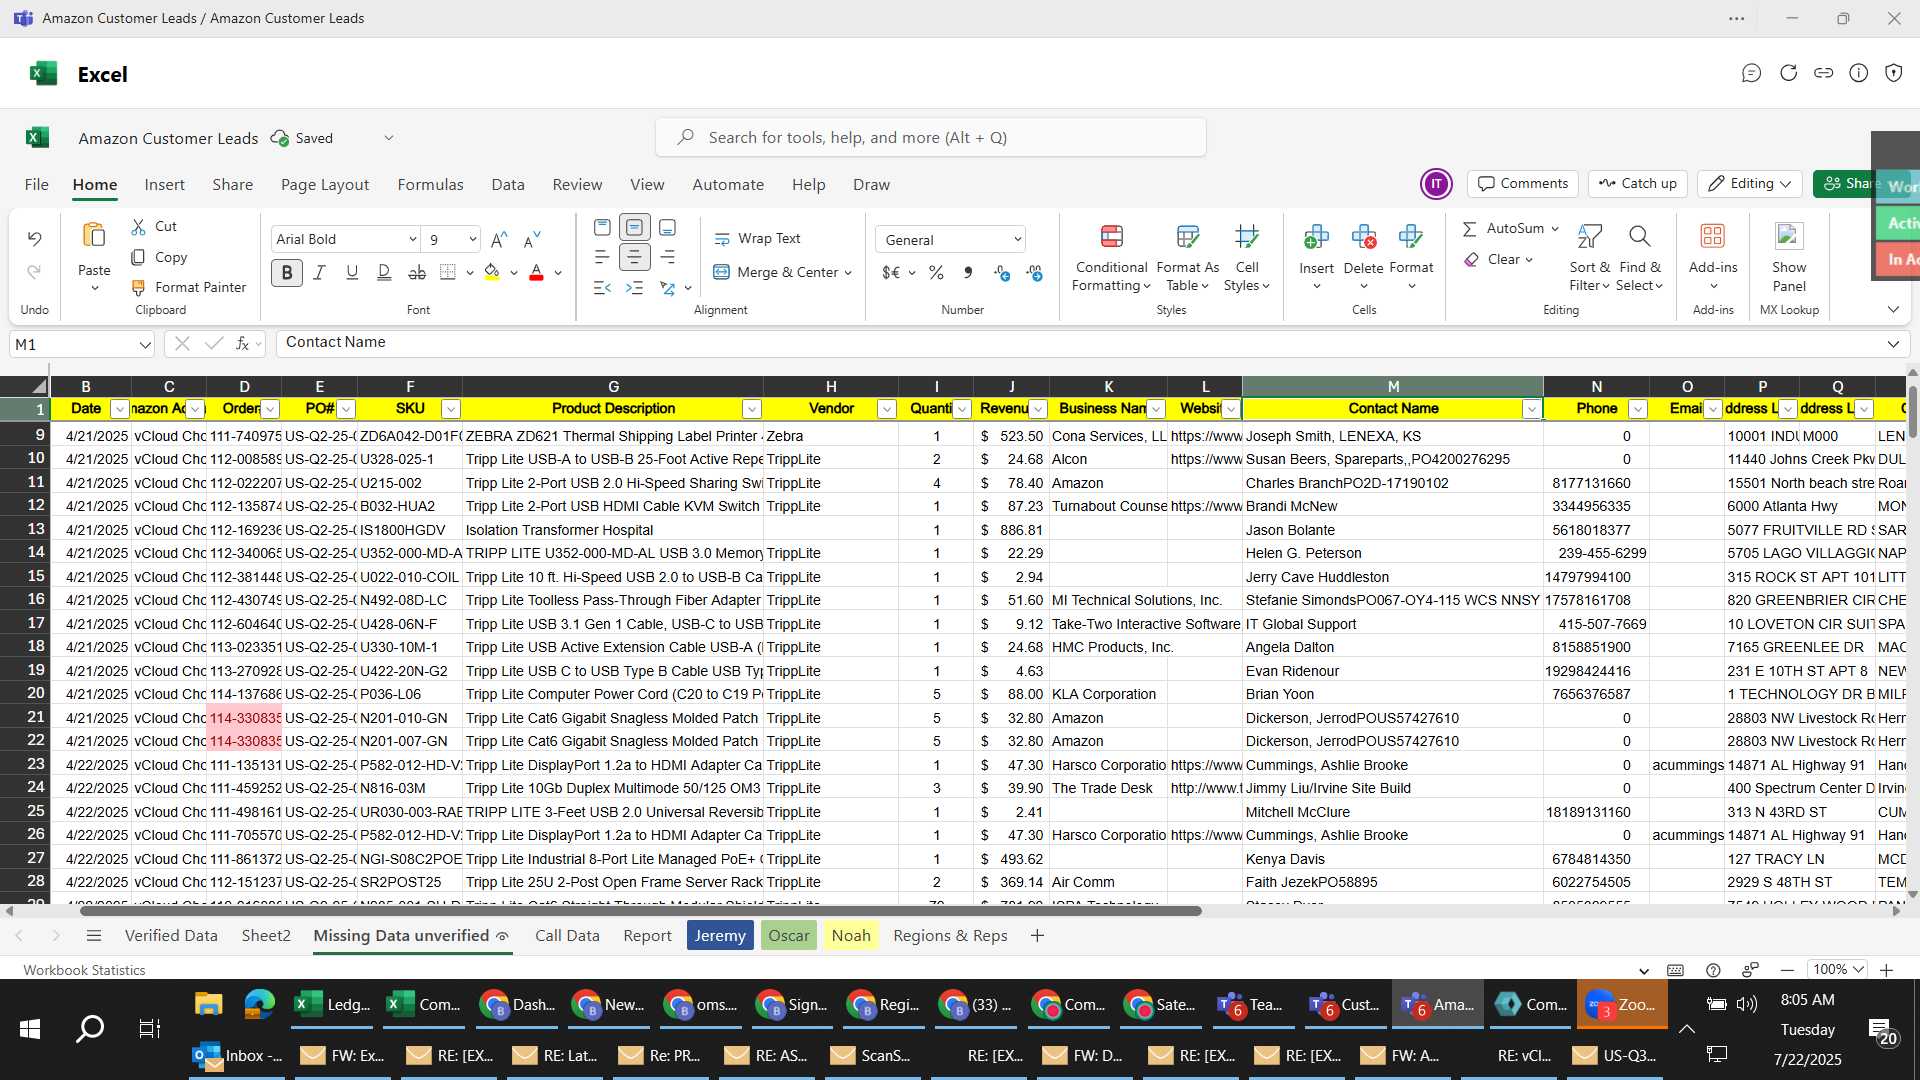Switch to the Jeremy sheet tab
1920x1080 pixels.
(x=720, y=936)
